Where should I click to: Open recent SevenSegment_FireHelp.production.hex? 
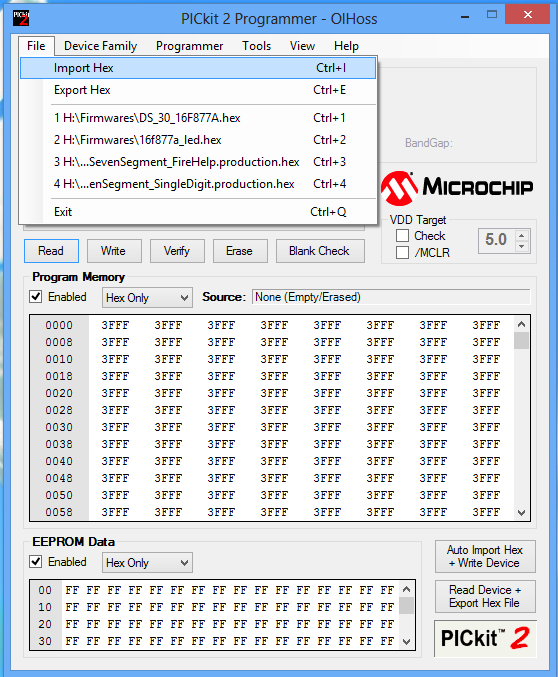[198, 162]
